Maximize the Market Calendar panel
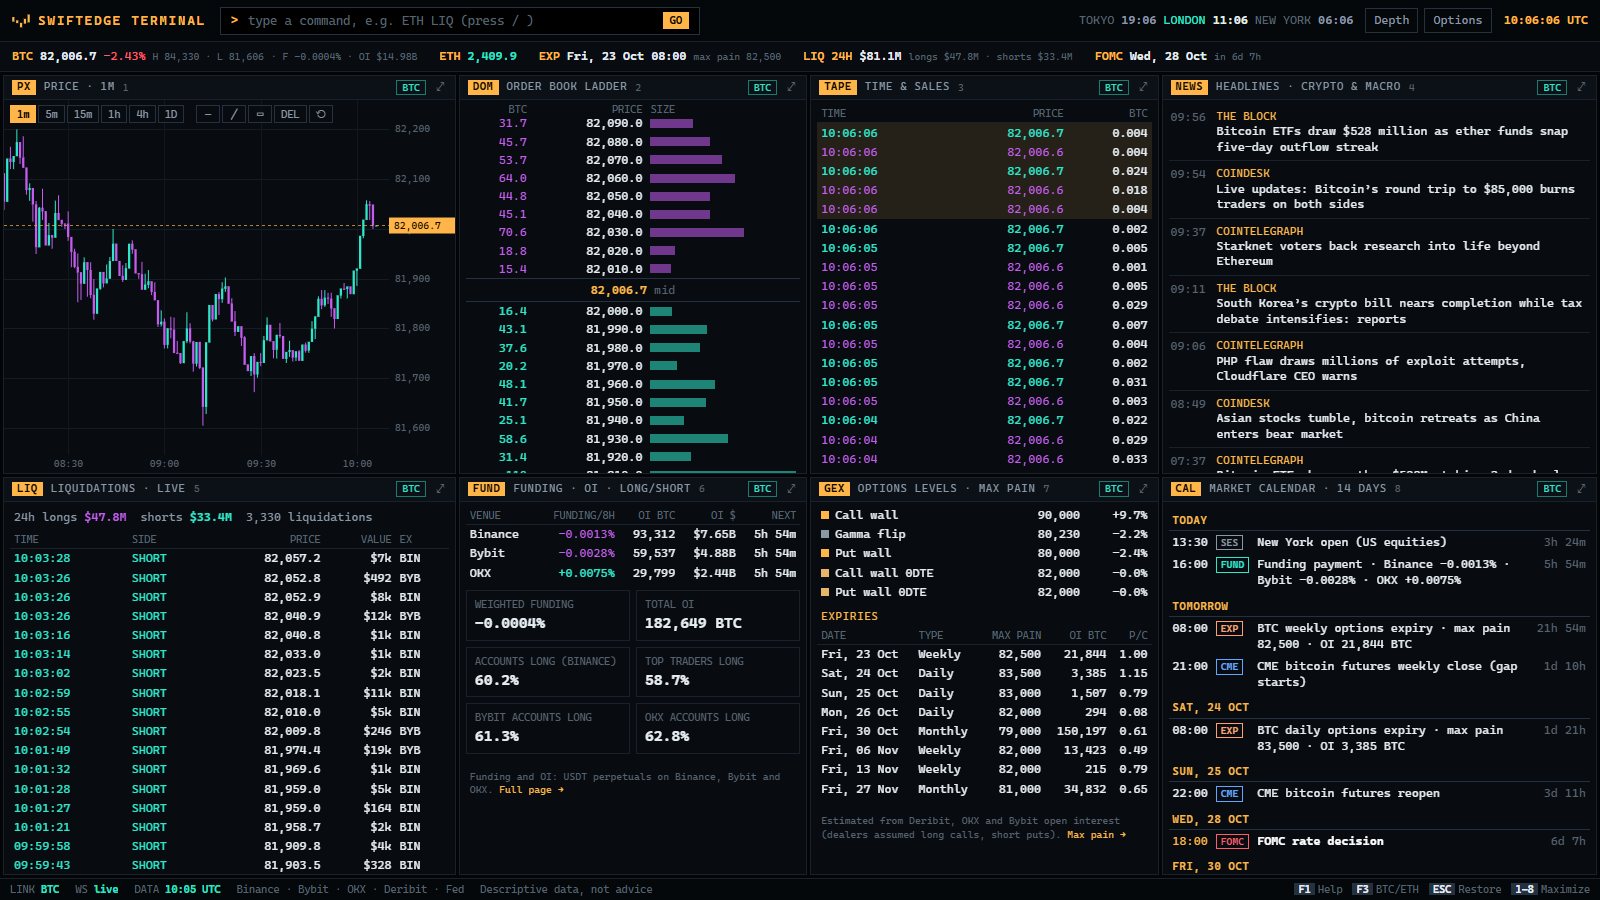Screen dimensions: 1600x900 coord(1581,488)
